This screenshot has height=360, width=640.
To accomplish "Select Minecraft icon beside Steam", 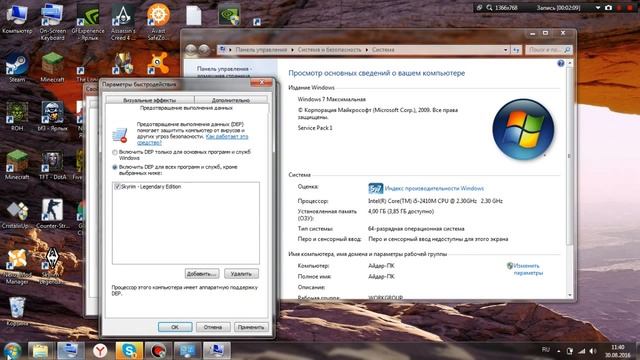I will click(52, 67).
